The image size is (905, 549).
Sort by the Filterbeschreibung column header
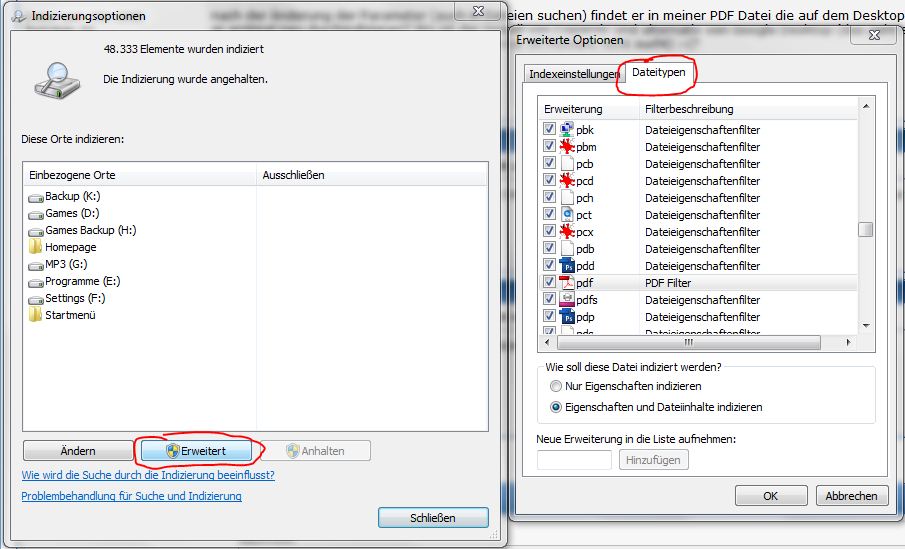point(749,109)
